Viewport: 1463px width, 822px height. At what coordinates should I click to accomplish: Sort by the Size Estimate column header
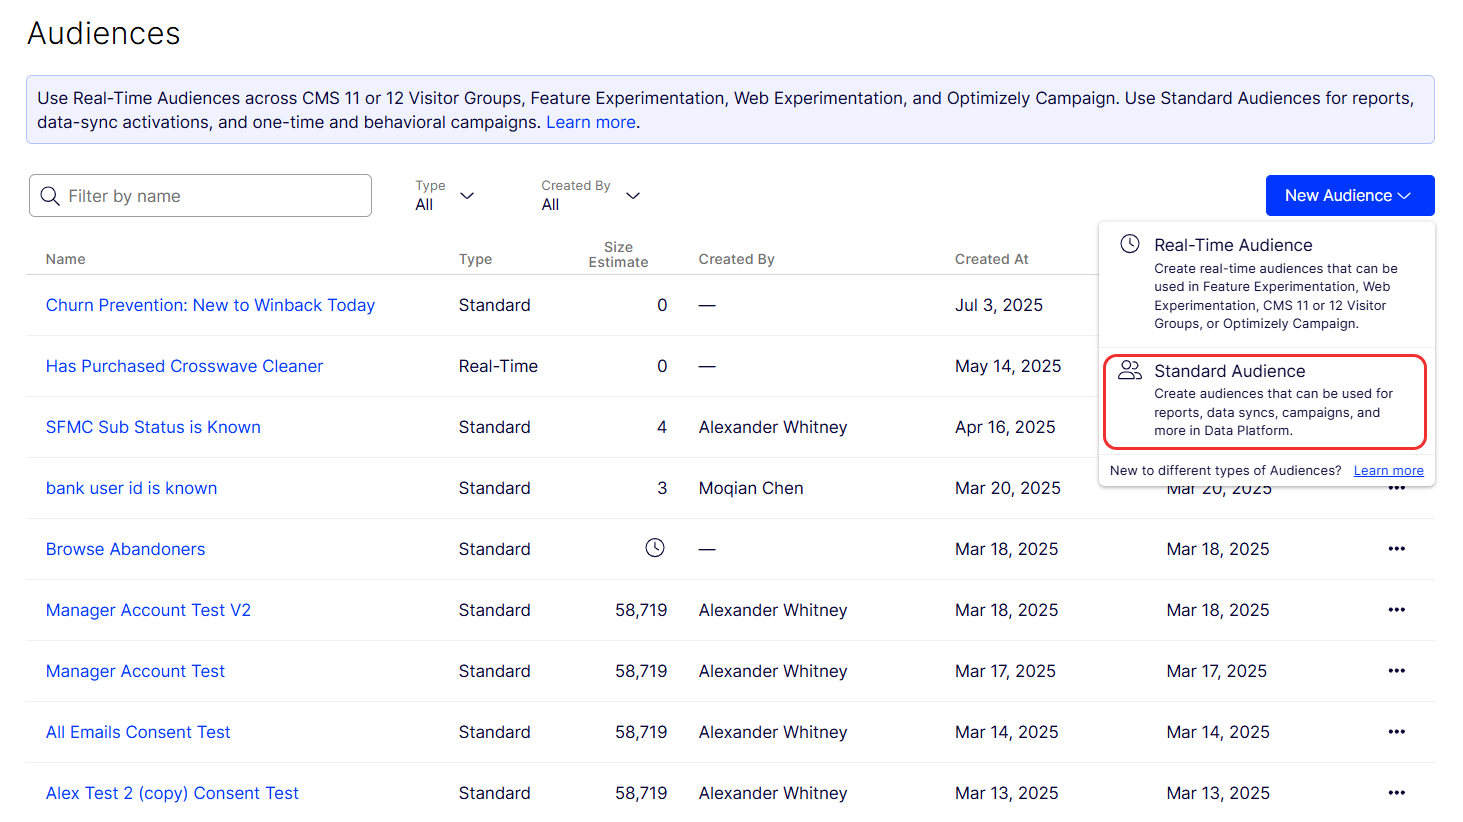tap(618, 254)
